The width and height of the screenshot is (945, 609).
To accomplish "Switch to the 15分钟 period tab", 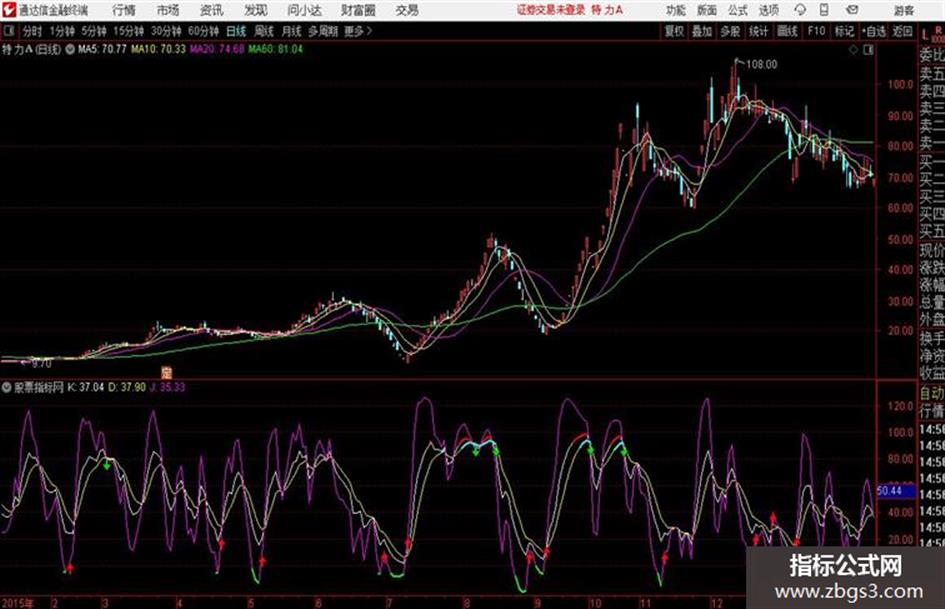I will pos(129,31).
